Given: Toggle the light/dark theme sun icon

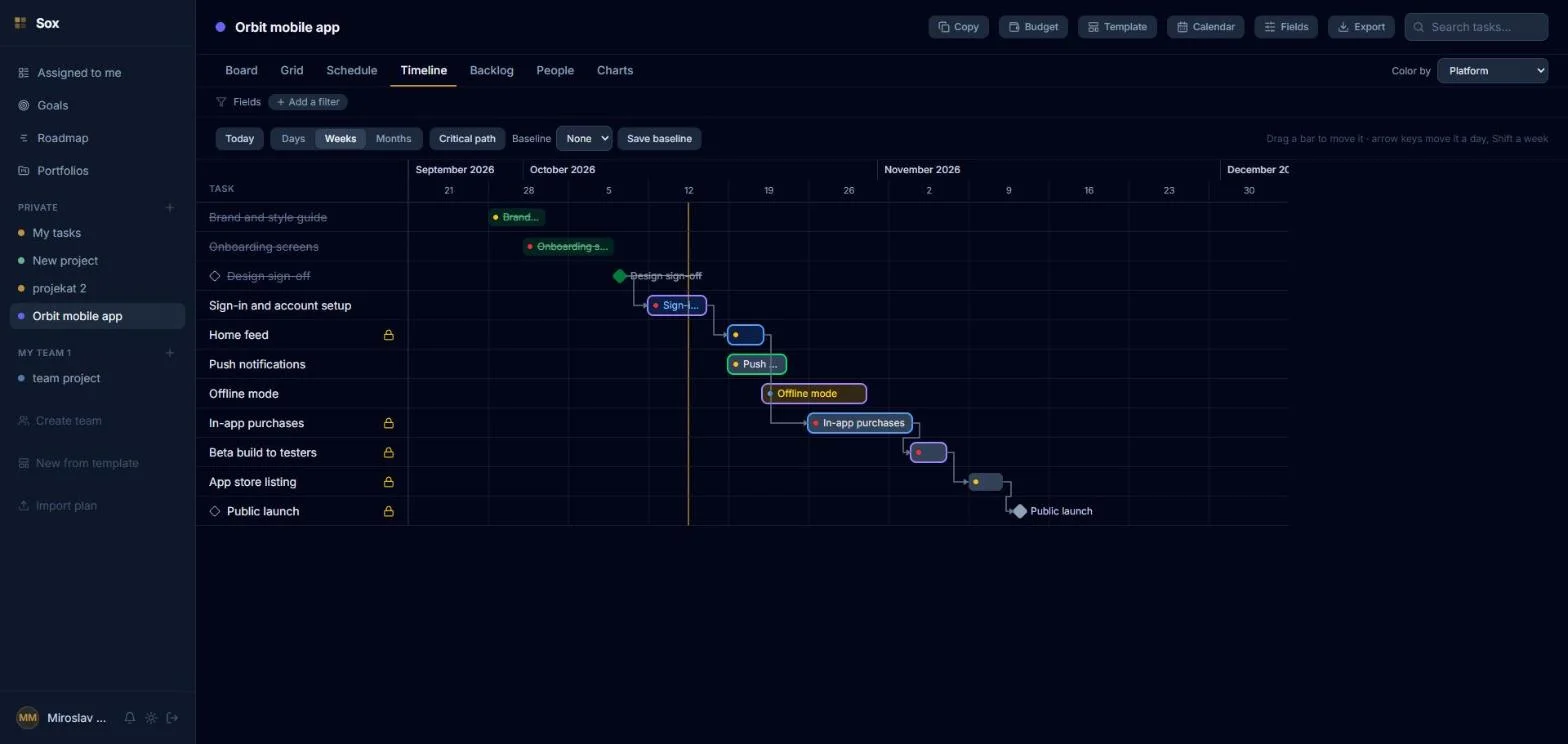Looking at the screenshot, I should [151, 718].
